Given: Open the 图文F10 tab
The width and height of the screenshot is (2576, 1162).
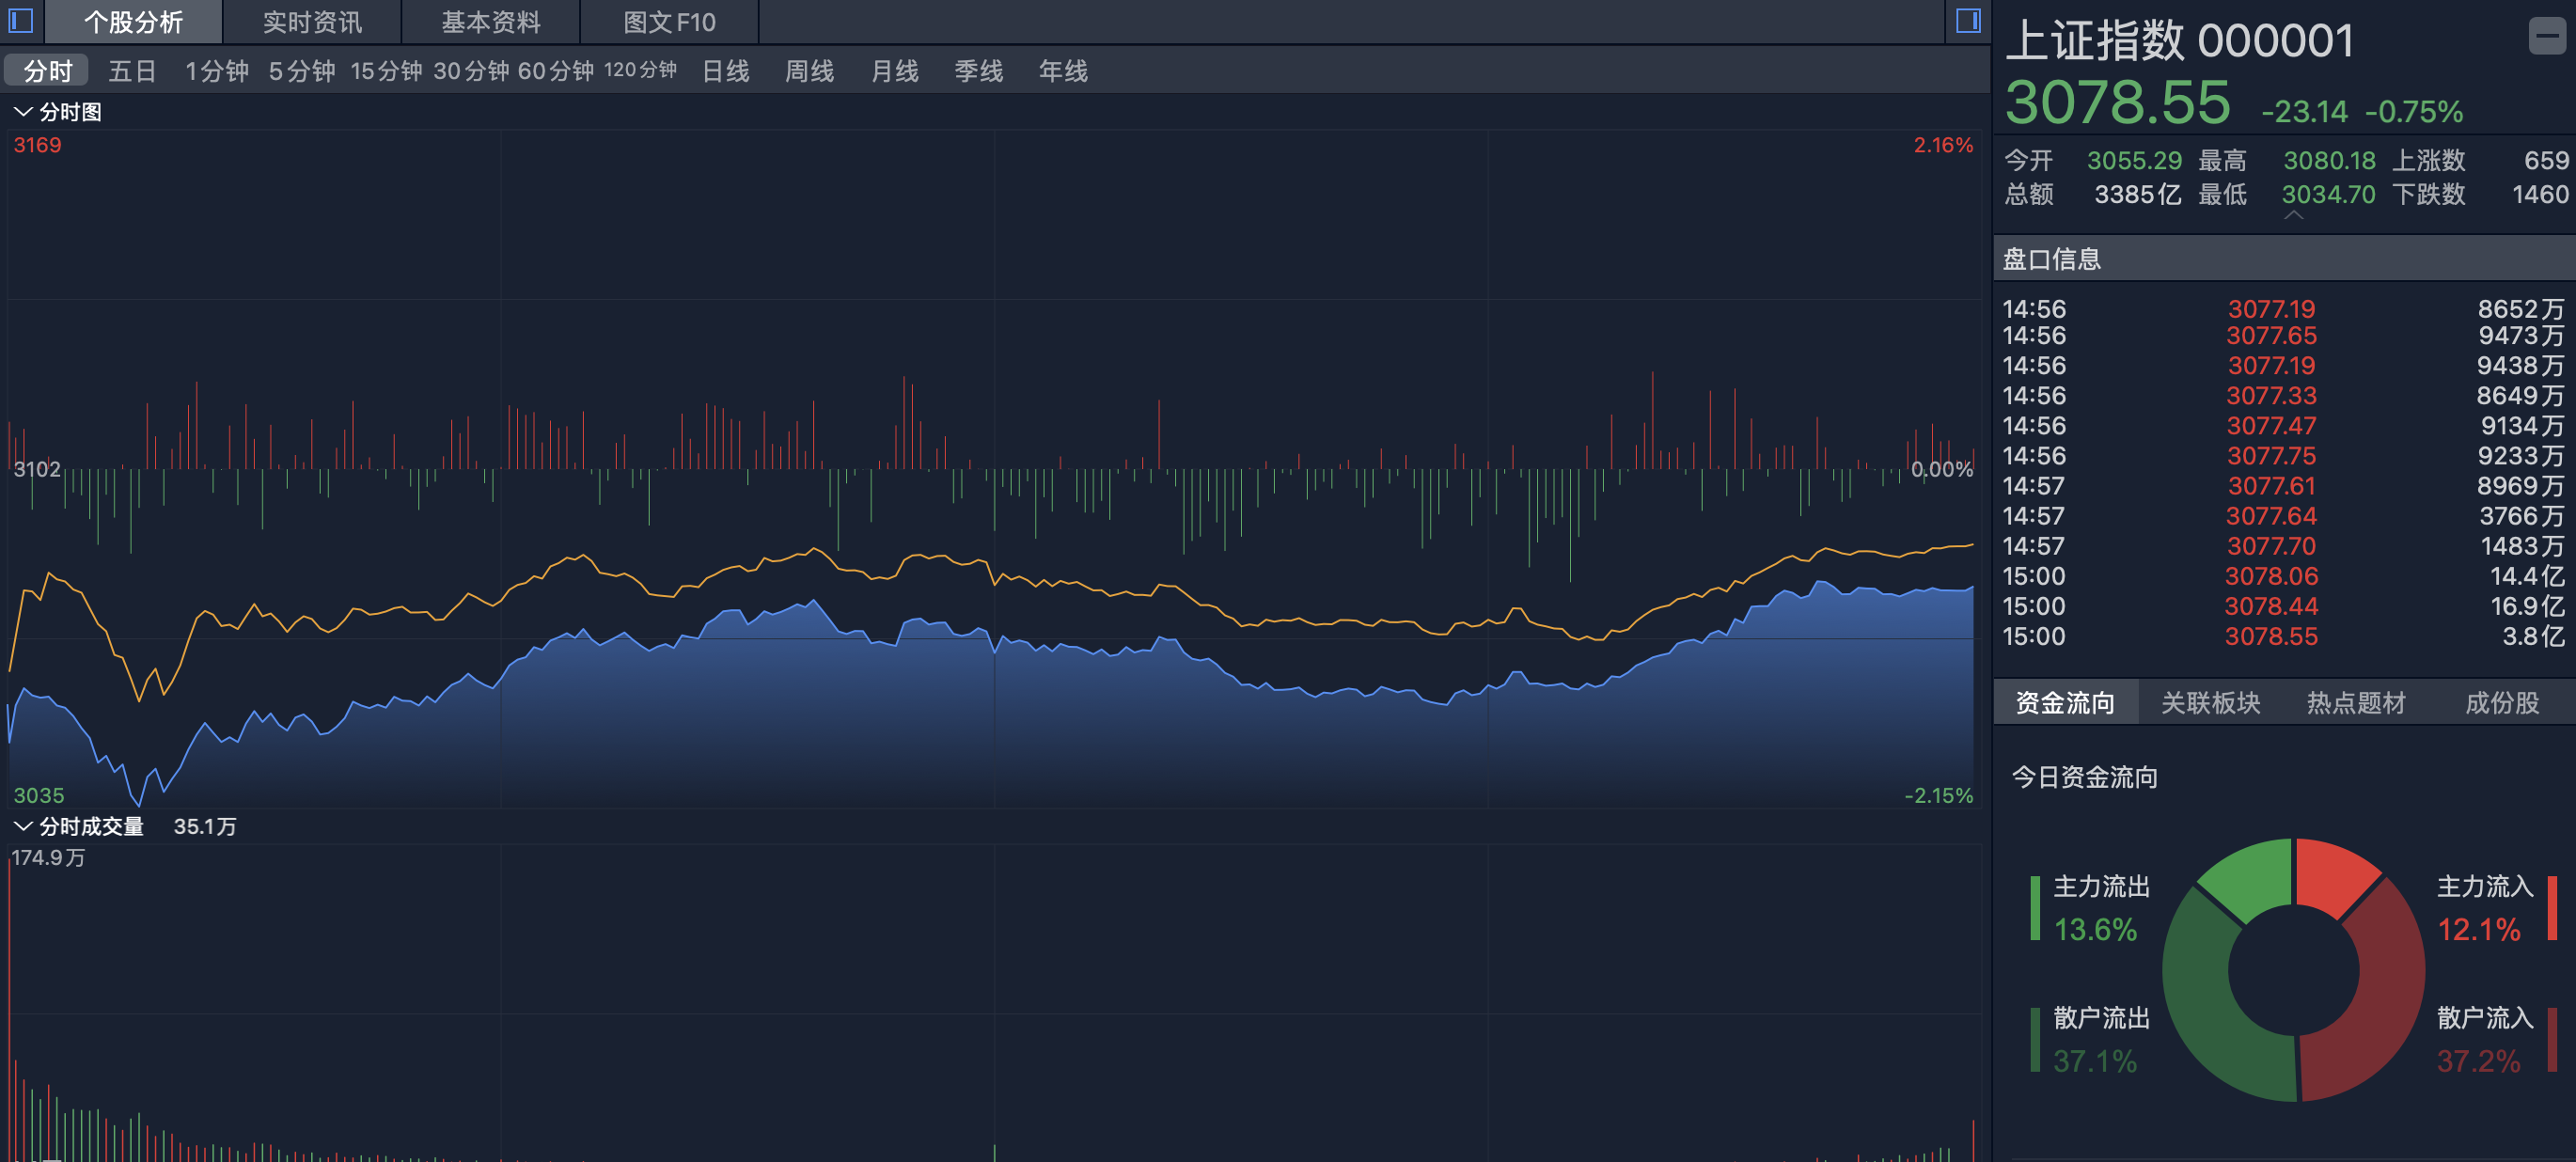Looking at the screenshot, I should 666,22.
